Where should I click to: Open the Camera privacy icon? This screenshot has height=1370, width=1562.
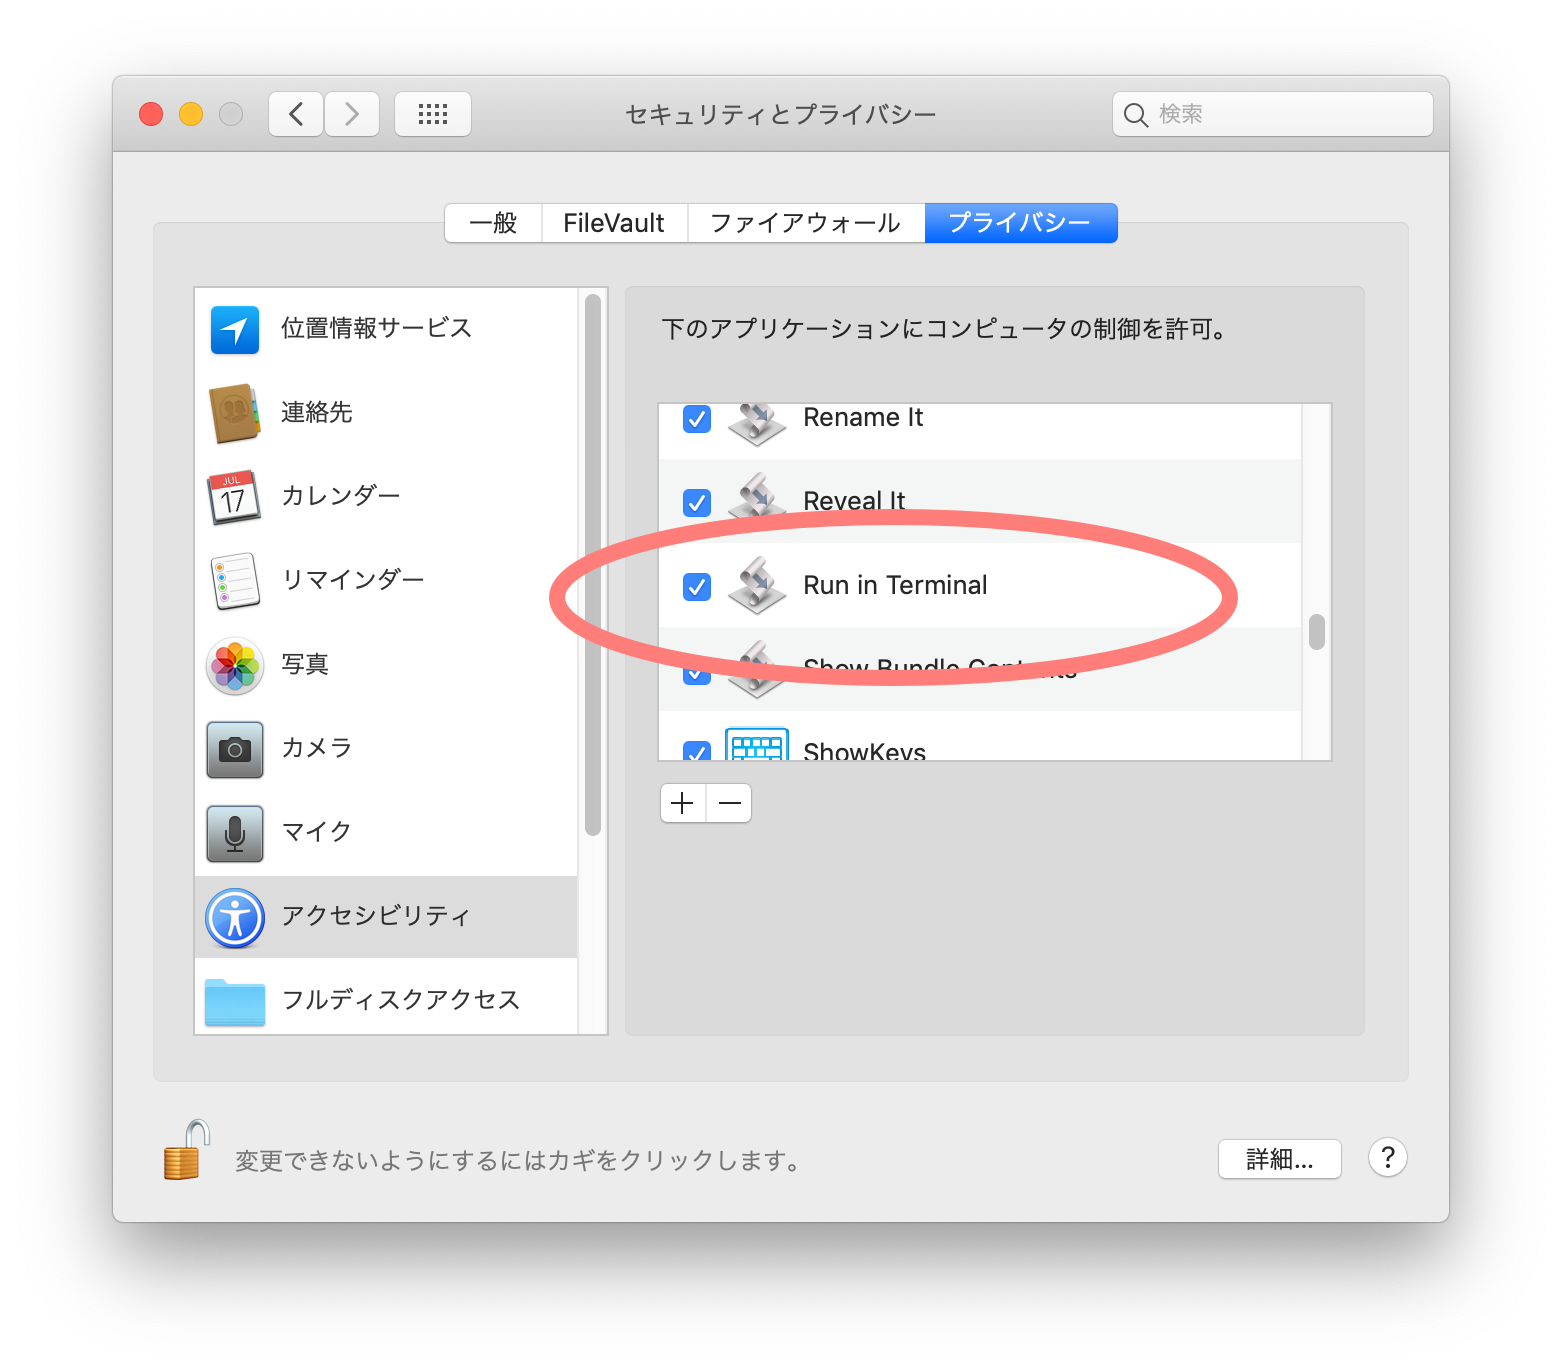pos(235,749)
